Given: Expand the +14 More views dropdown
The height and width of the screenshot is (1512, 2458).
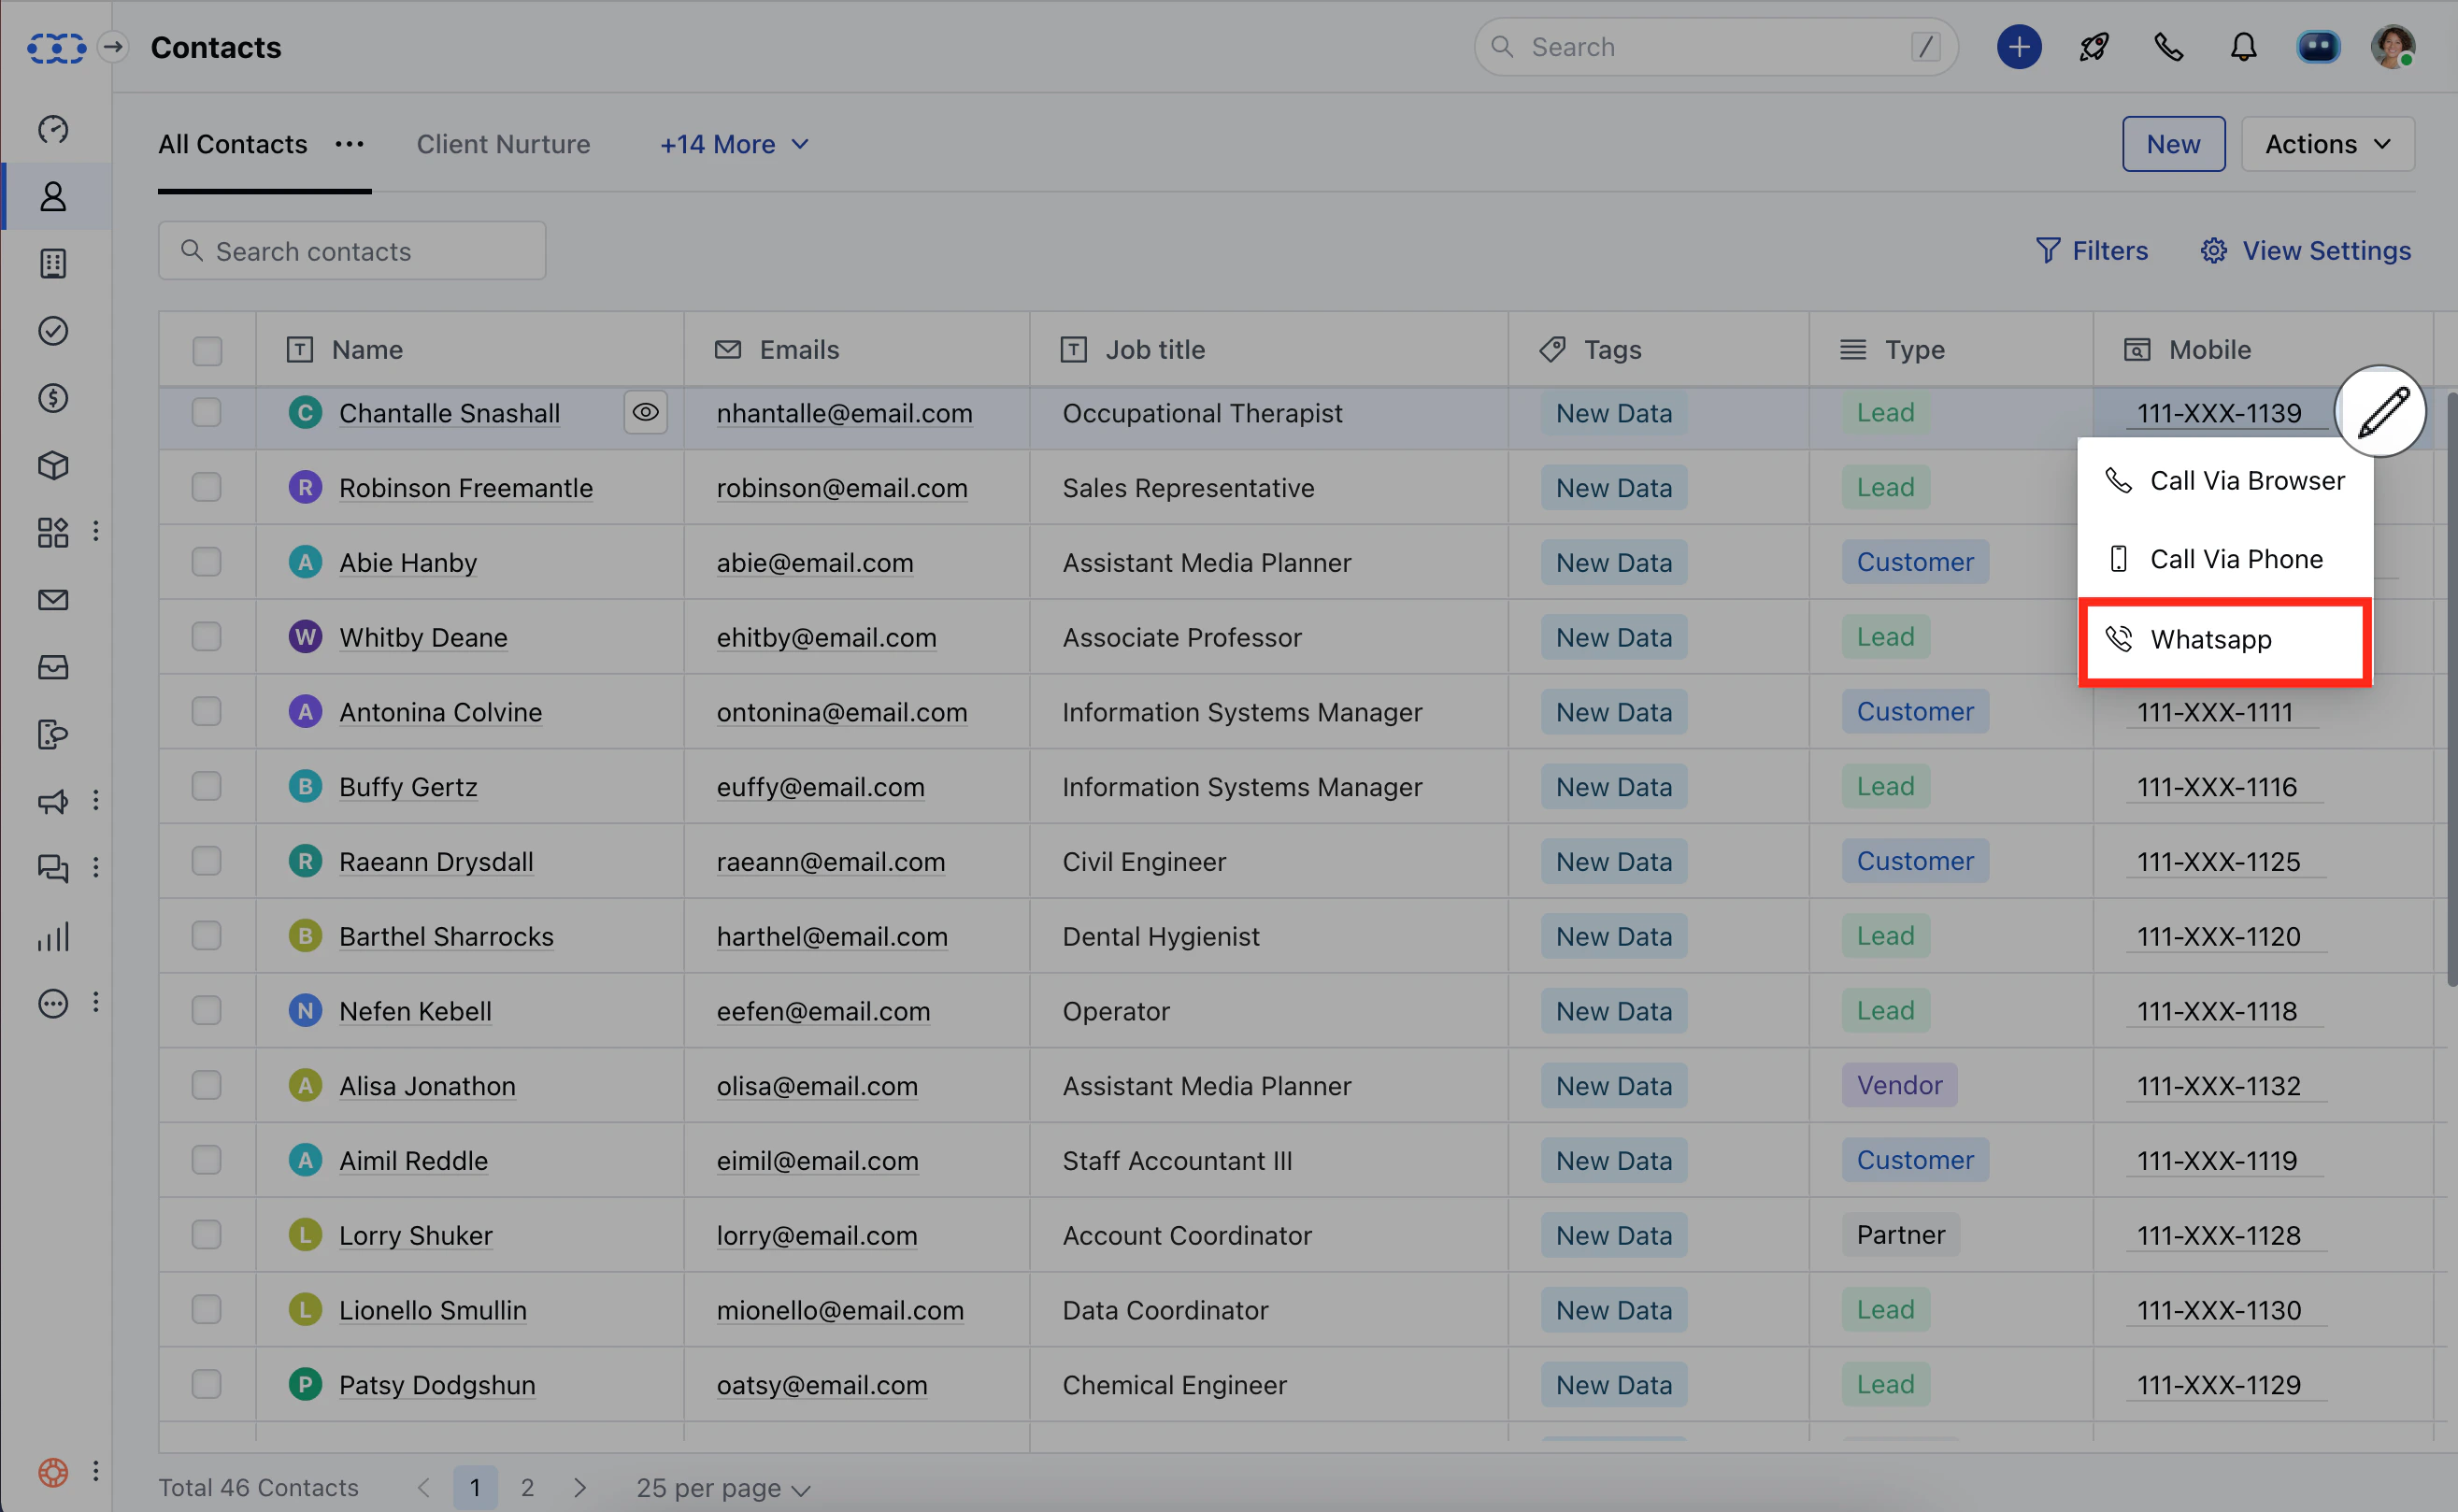Looking at the screenshot, I should [x=734, y=144].
